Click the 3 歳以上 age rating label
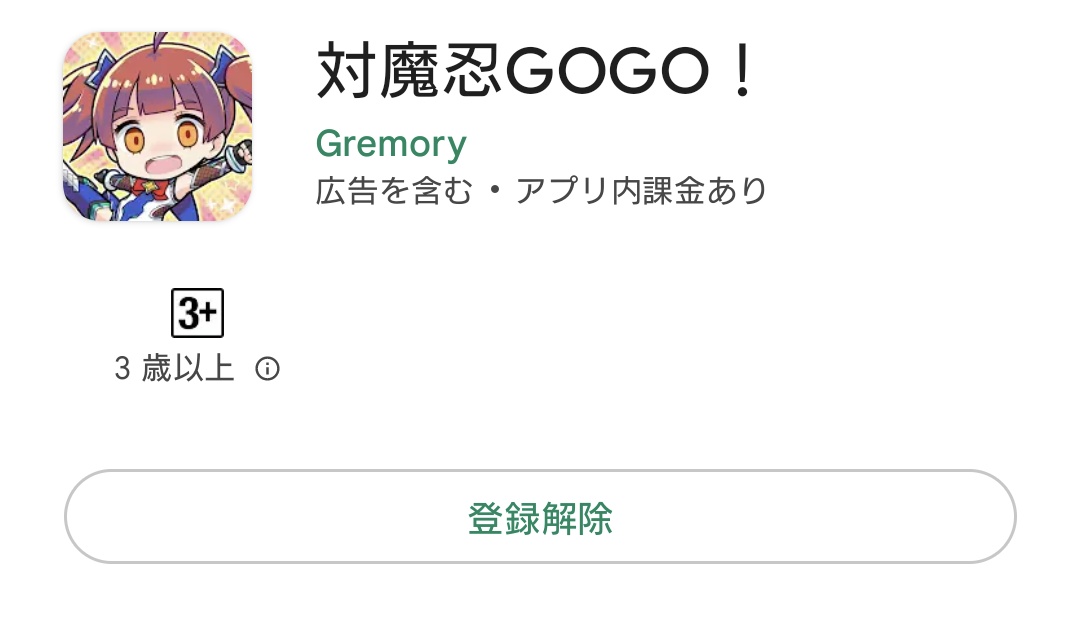Viewport: 1080px width, 626px height. tap(174, 368)
